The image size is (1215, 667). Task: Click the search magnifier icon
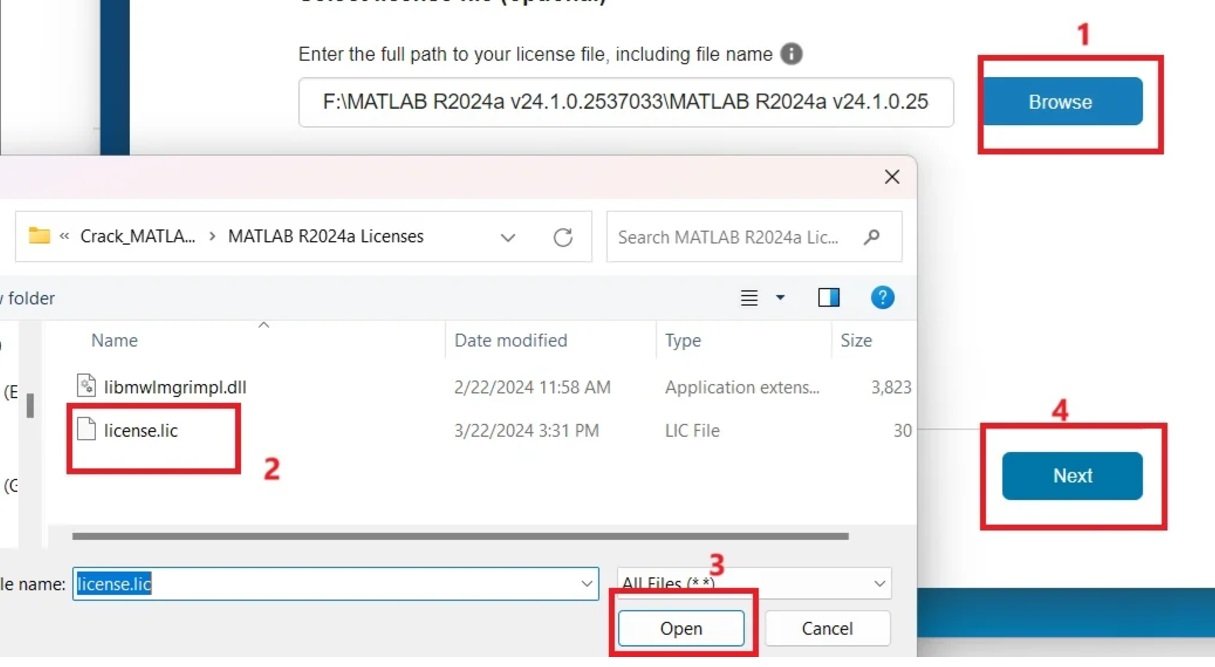click(x=872, y=237)
